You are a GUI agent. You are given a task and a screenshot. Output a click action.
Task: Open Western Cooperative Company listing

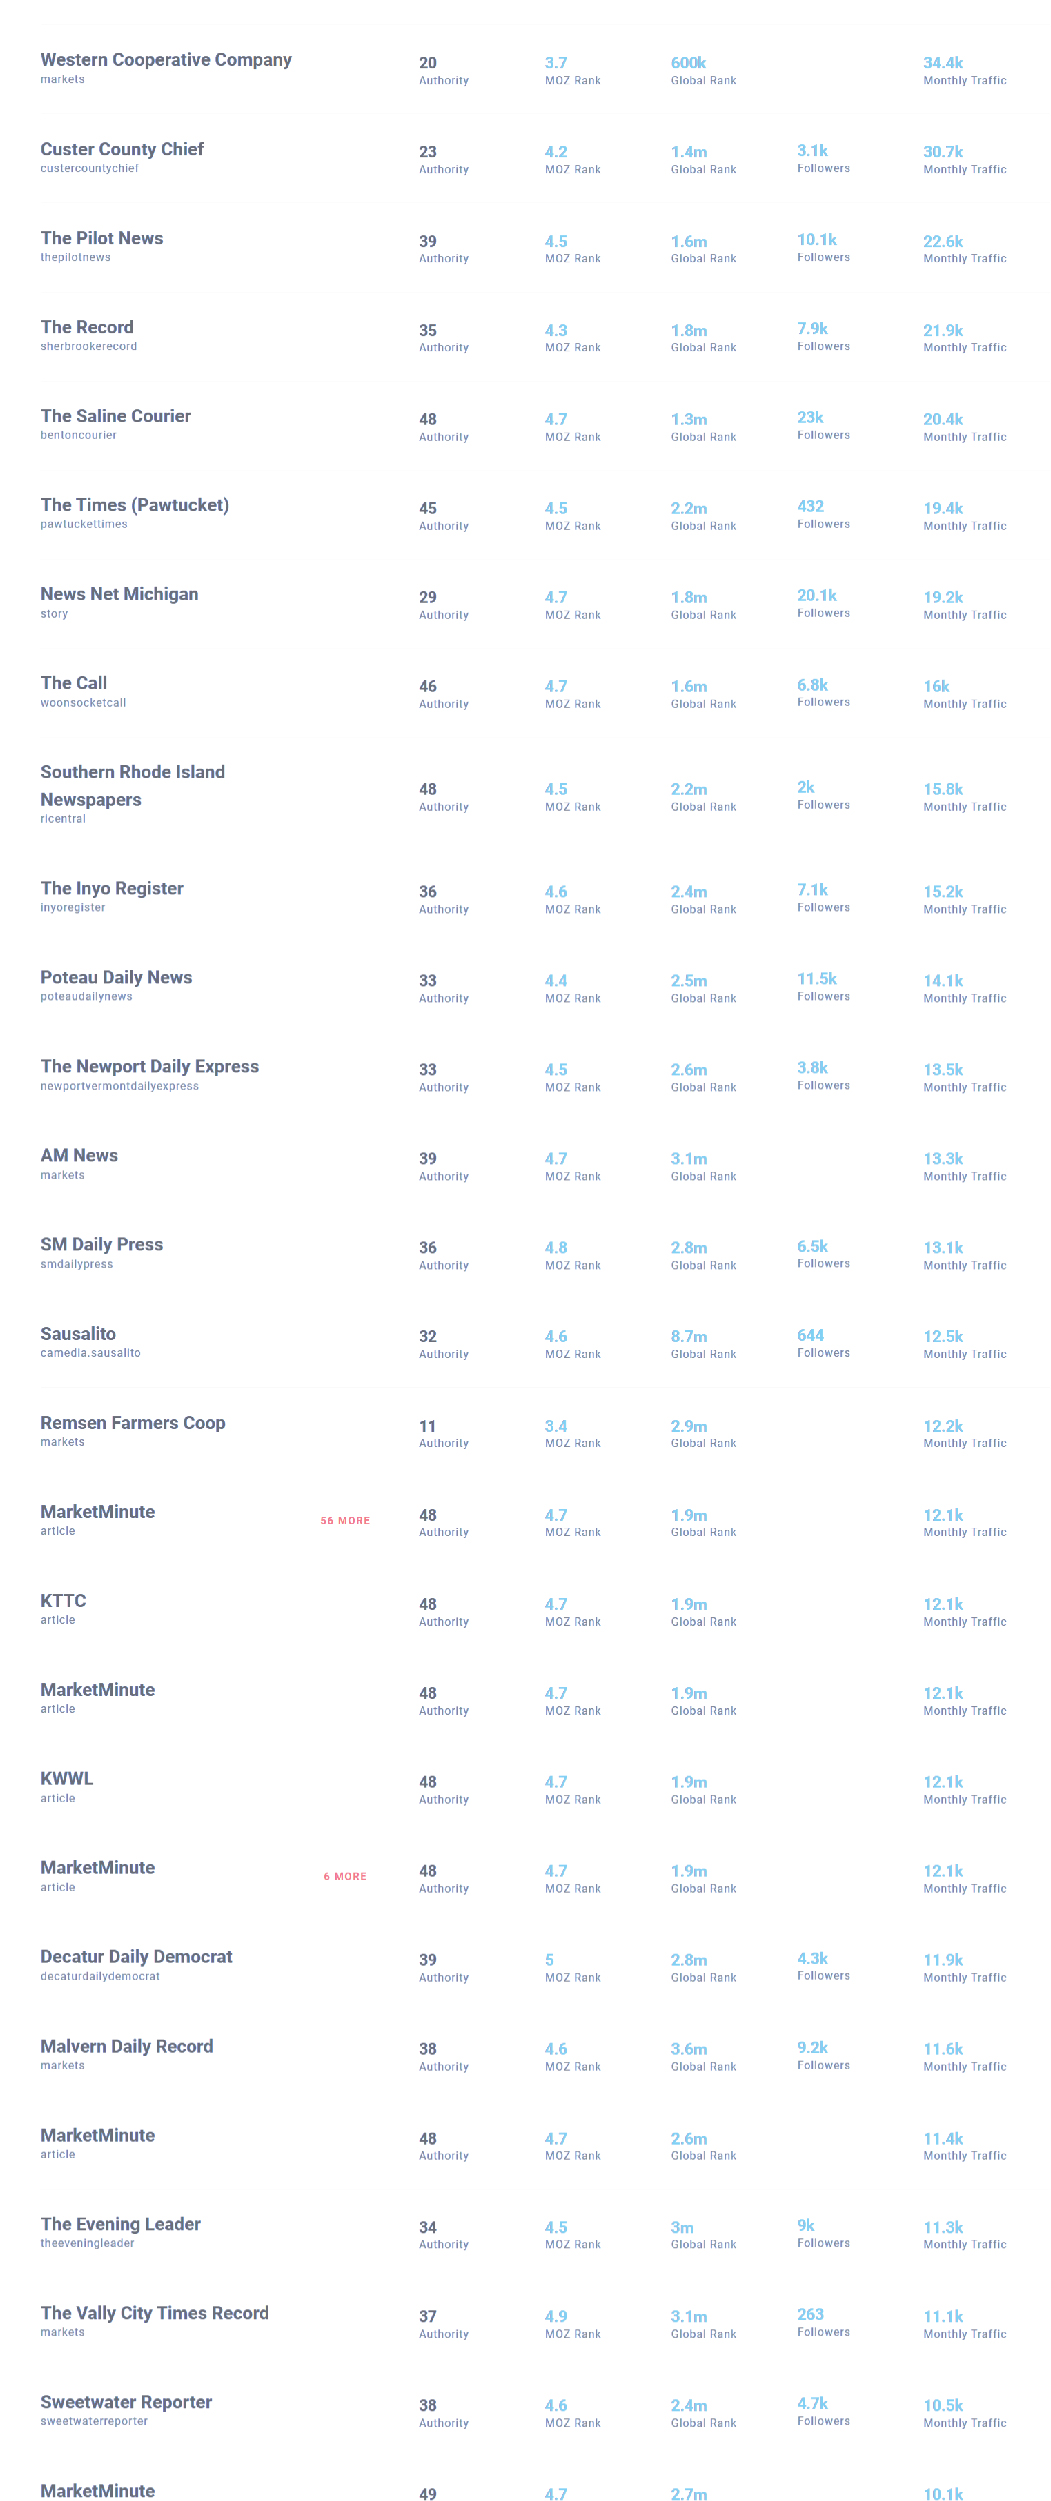(x=166, y=60)
